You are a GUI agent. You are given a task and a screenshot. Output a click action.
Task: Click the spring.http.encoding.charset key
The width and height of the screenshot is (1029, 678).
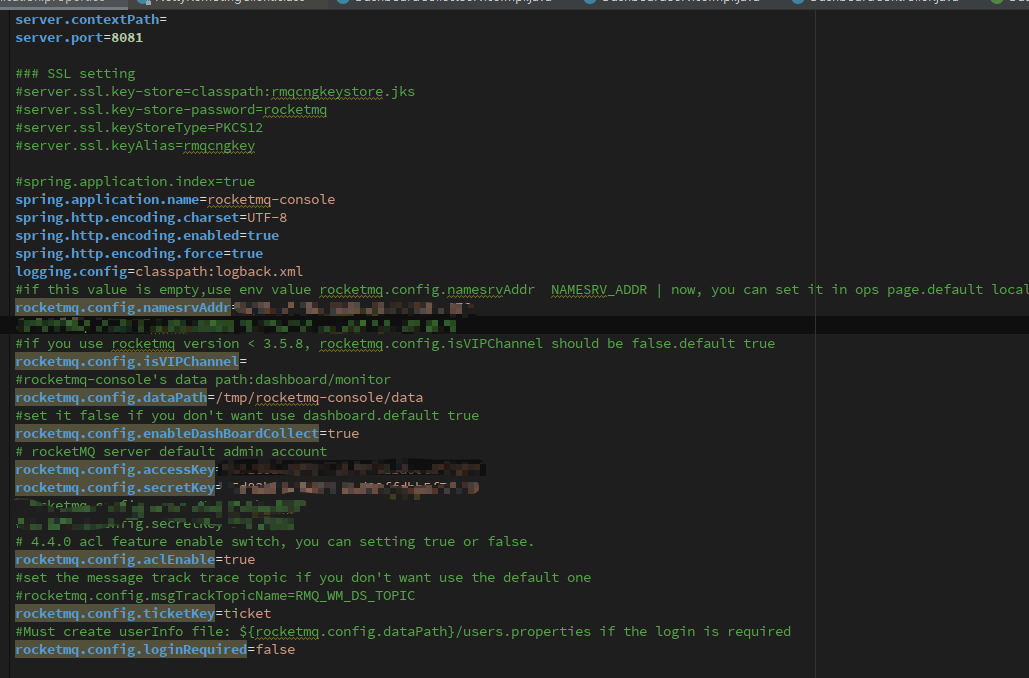[127, 217]
